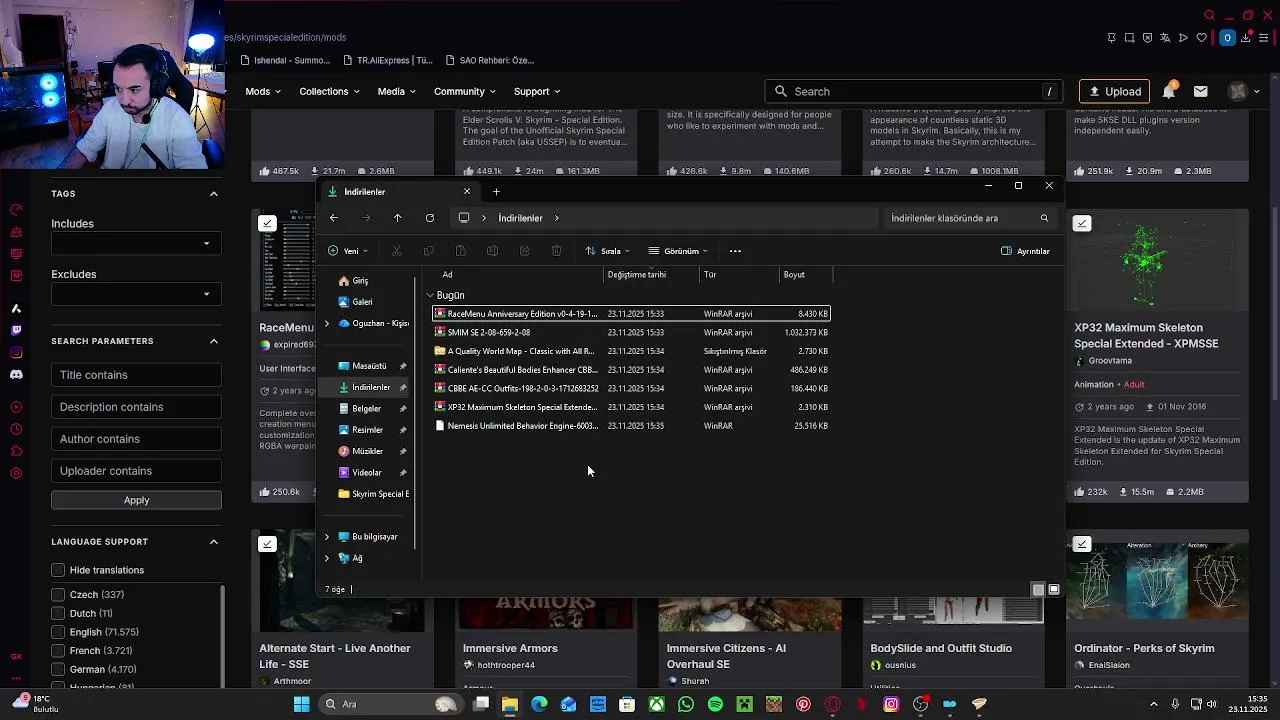Viewport: 1280px width, 720px height.
Task: Apply the search parameters
Action: [136, 500]
